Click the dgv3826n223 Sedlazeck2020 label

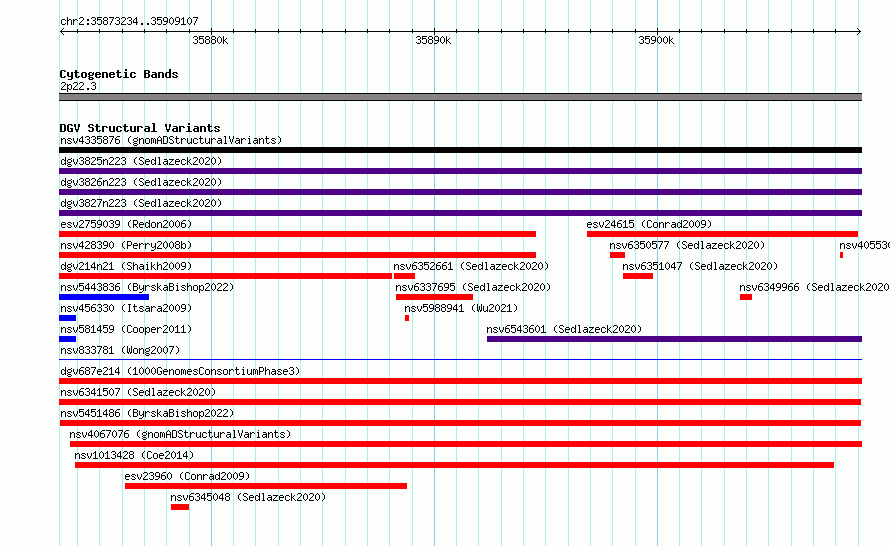tap(141, 182)
